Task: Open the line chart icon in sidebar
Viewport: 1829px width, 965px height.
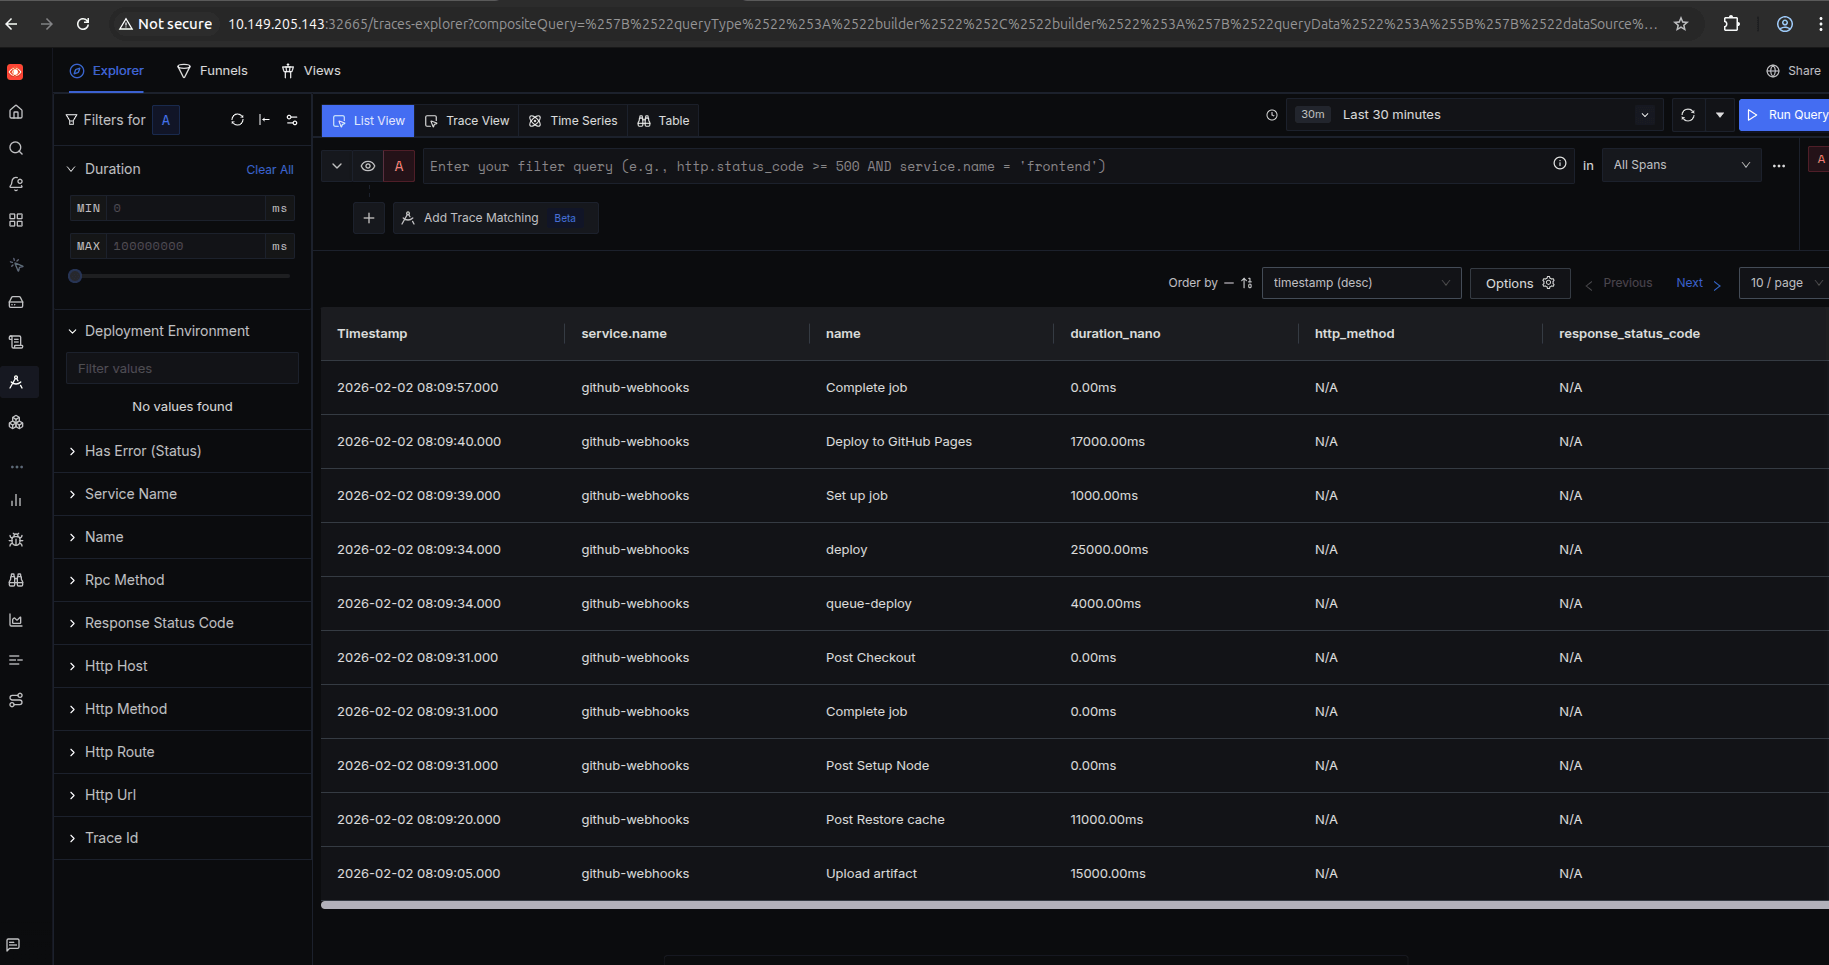Action: pos(16,620)
